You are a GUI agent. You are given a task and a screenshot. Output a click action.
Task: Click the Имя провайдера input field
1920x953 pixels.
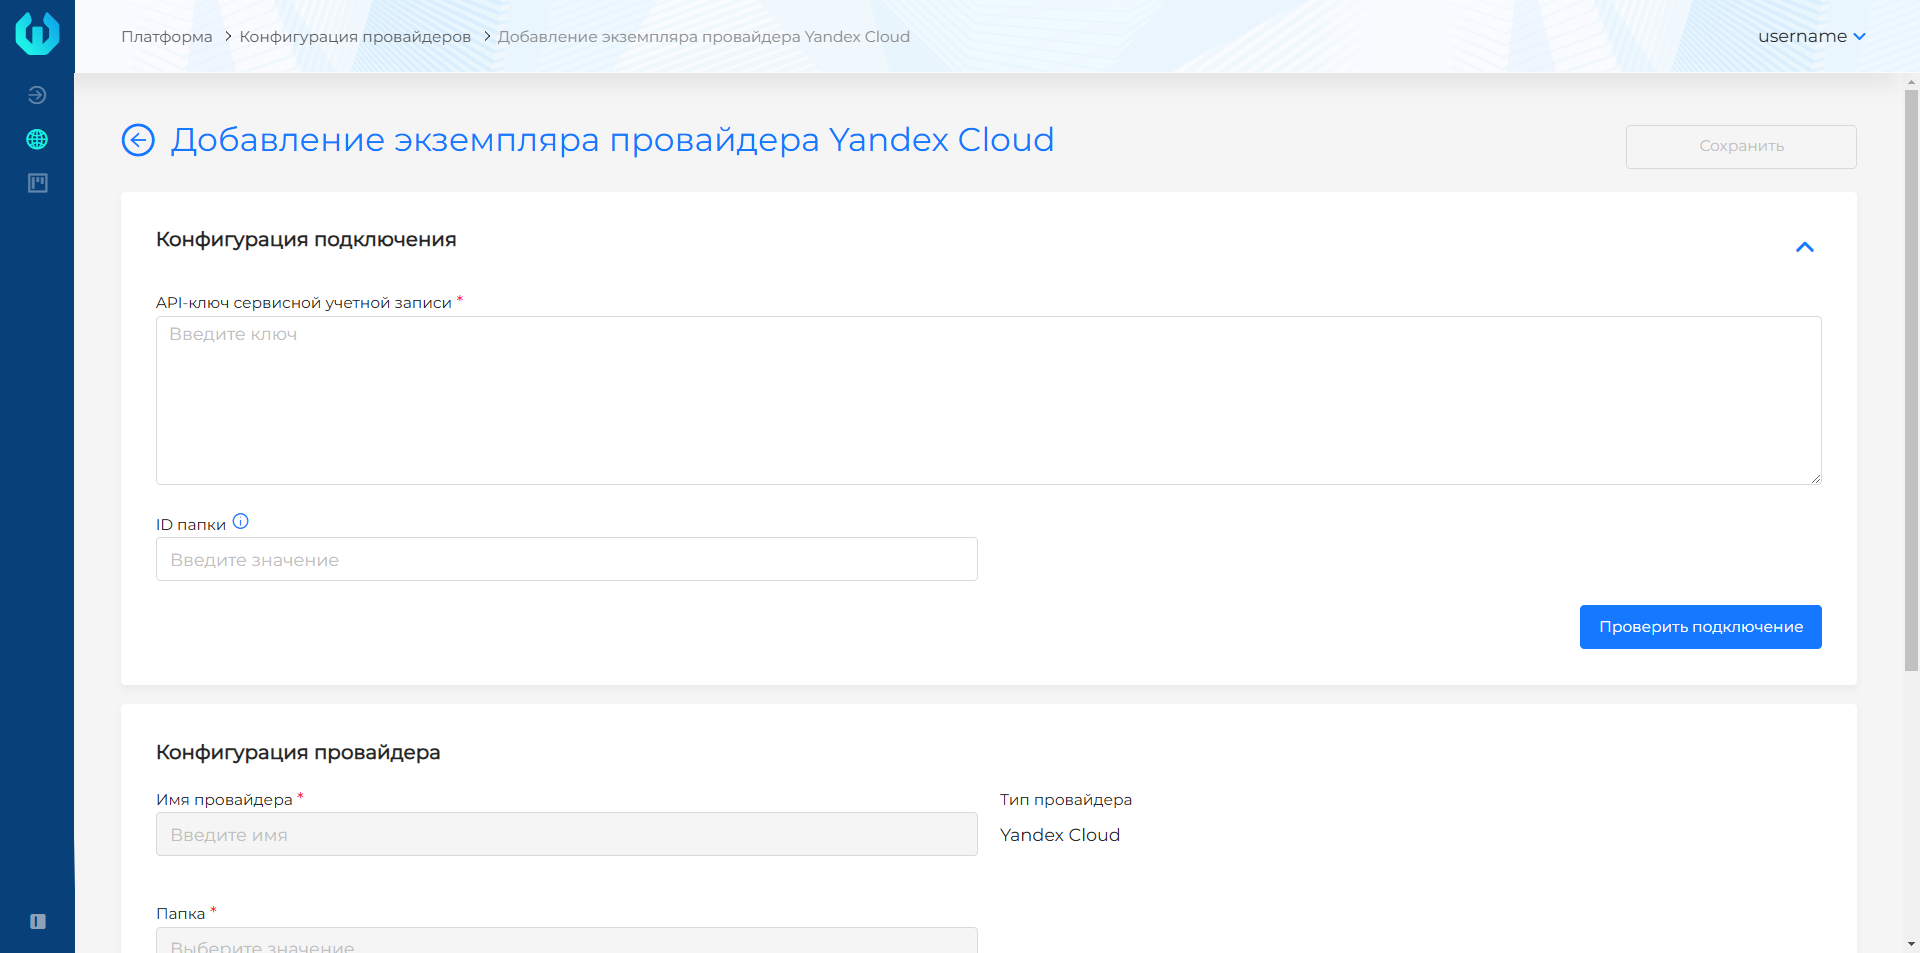click(x=566, y=834)
